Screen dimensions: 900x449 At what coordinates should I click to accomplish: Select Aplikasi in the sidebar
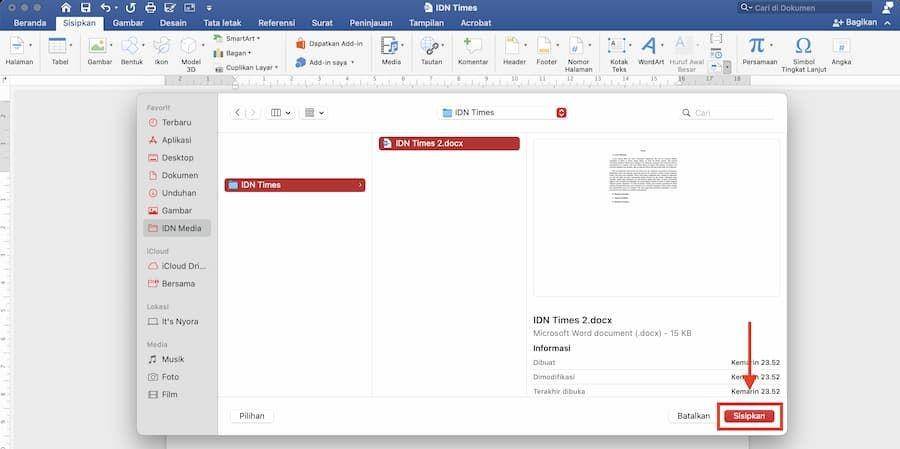click(177, 140)
